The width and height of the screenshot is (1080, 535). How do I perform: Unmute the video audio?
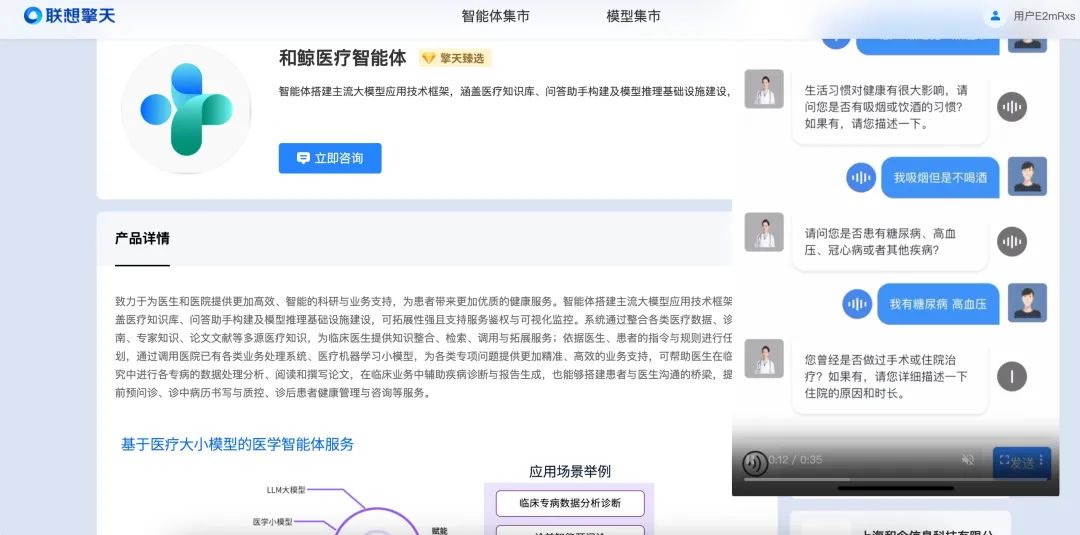[x=968, y=459]
